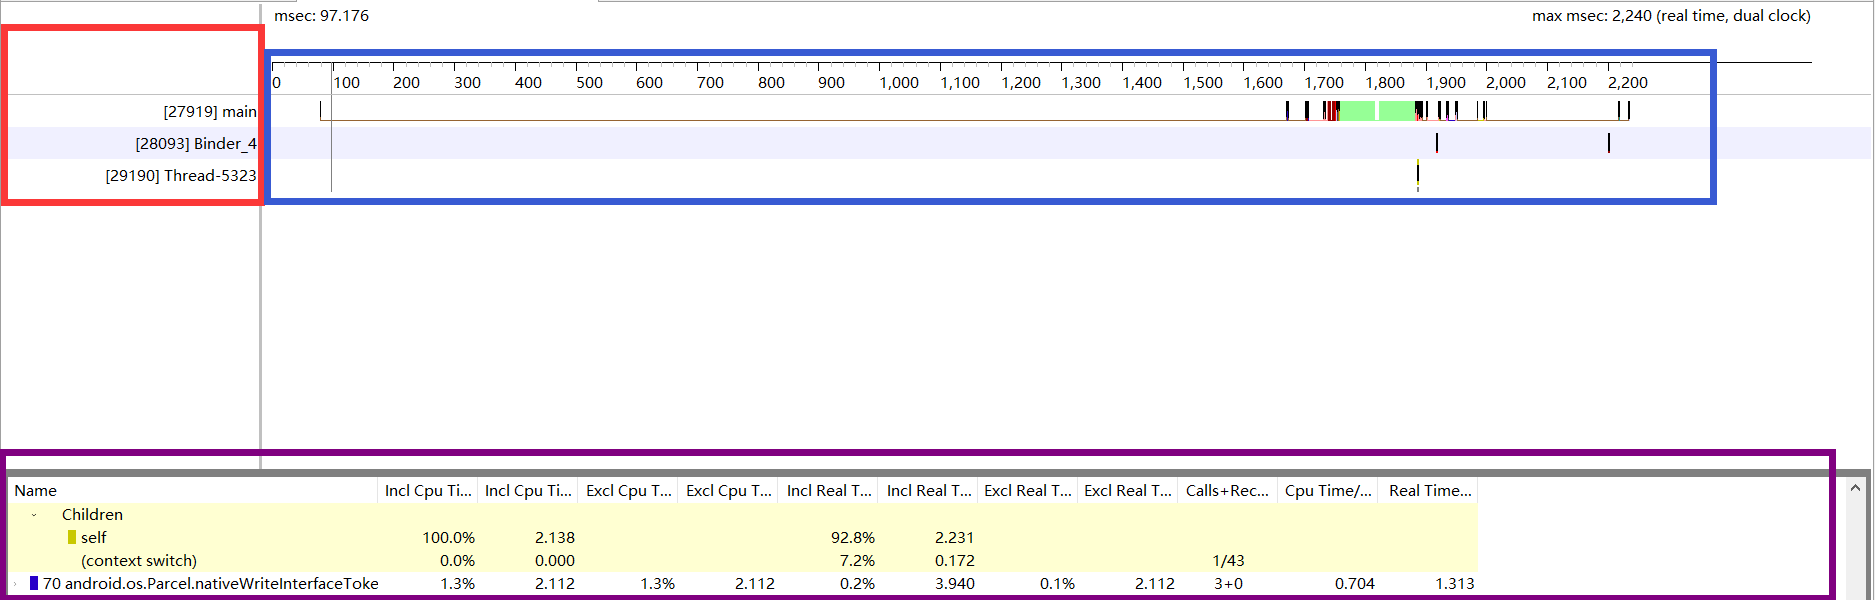Select the [29190] Thread-5323 thread label

[x=181, y=176]
